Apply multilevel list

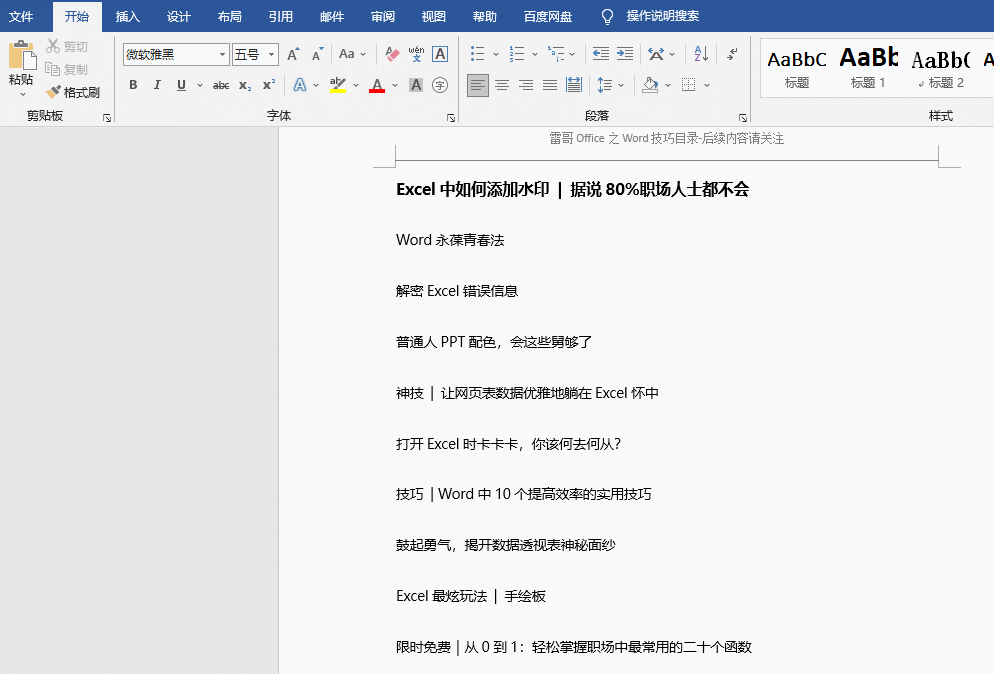coord(556,55)
